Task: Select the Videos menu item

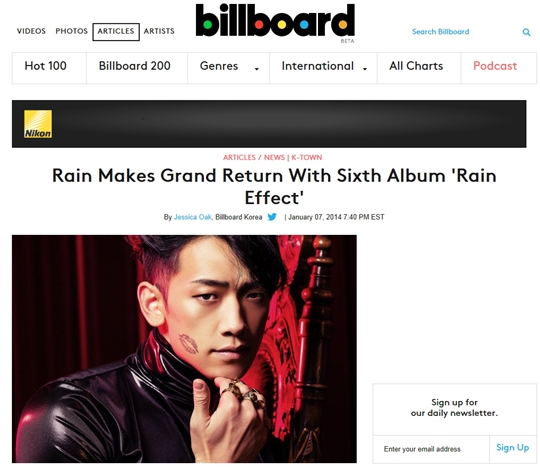Action: coord(31,31)
